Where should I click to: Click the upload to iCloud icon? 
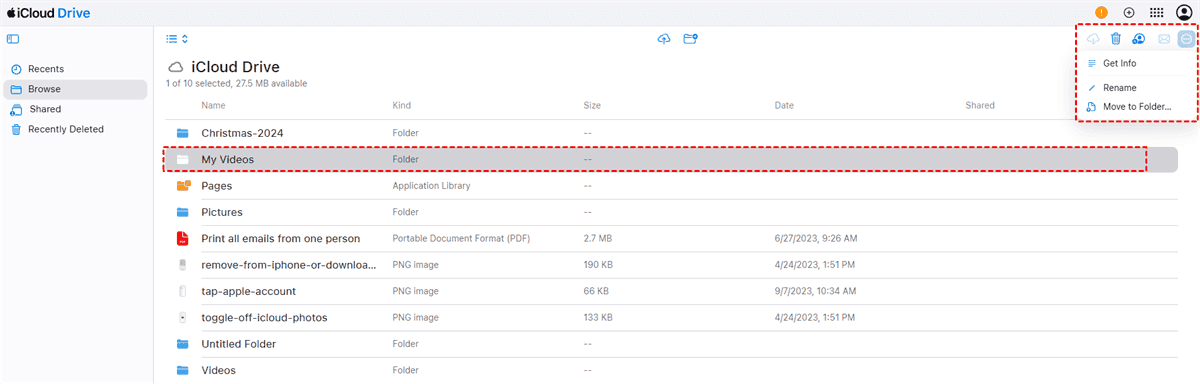point(663,39)
